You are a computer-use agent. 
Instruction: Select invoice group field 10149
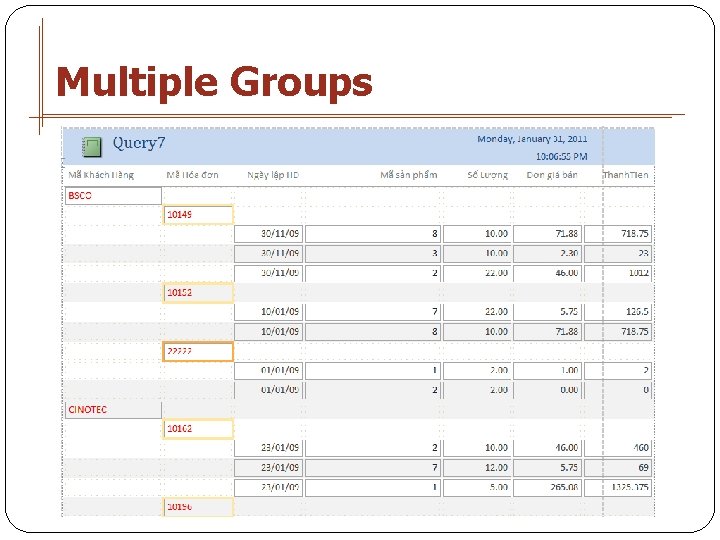(x=198, y=214)
